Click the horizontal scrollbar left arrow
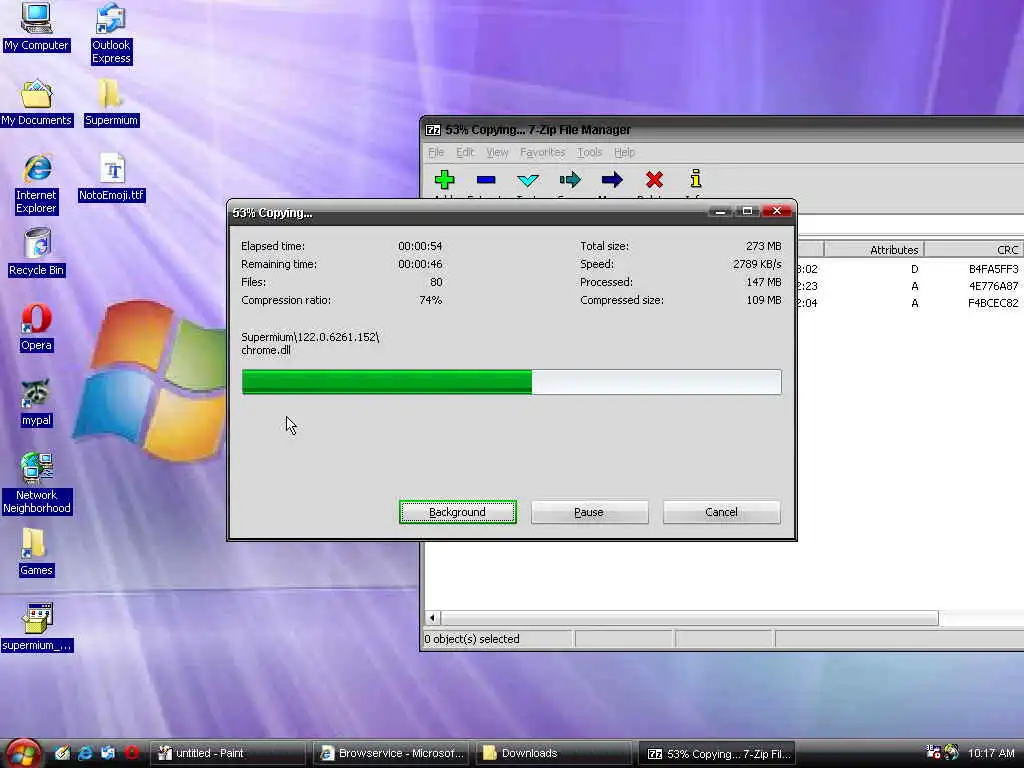 click(x=432, y=617)
